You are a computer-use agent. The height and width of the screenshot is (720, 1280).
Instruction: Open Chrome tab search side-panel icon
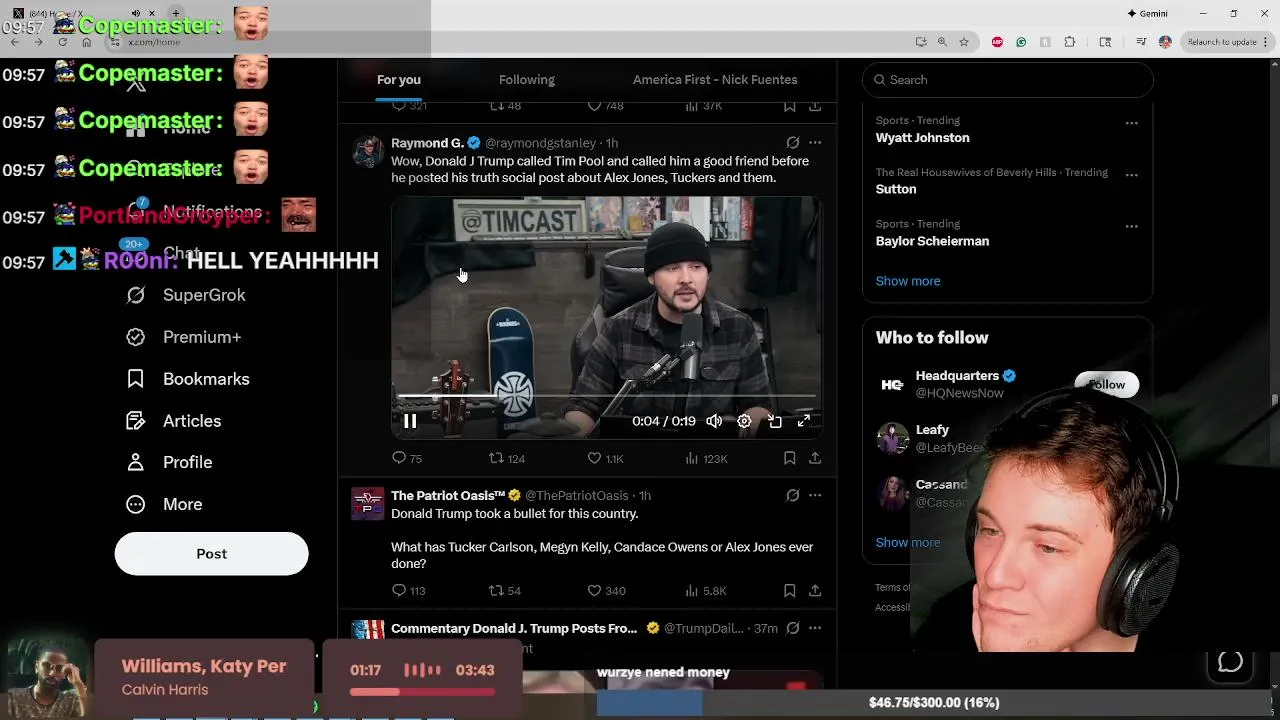point(1105,42)
